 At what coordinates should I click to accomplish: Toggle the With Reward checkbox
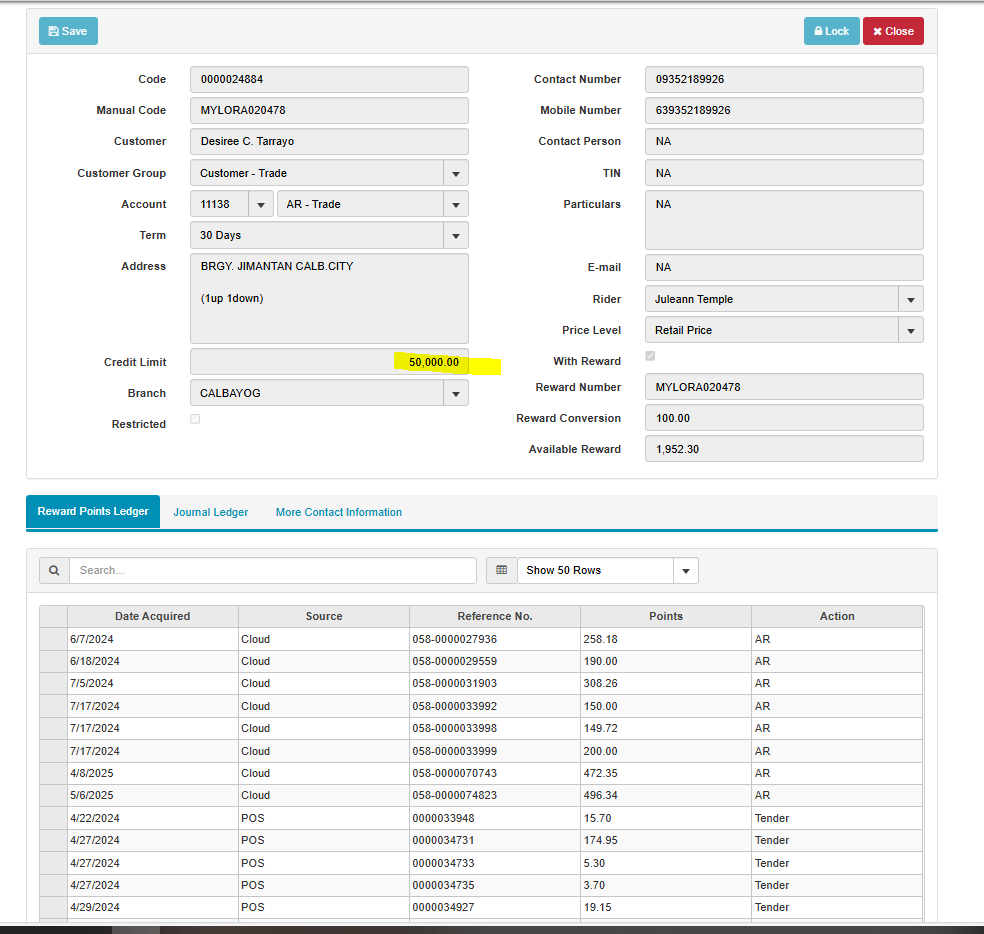coord(651,356)
